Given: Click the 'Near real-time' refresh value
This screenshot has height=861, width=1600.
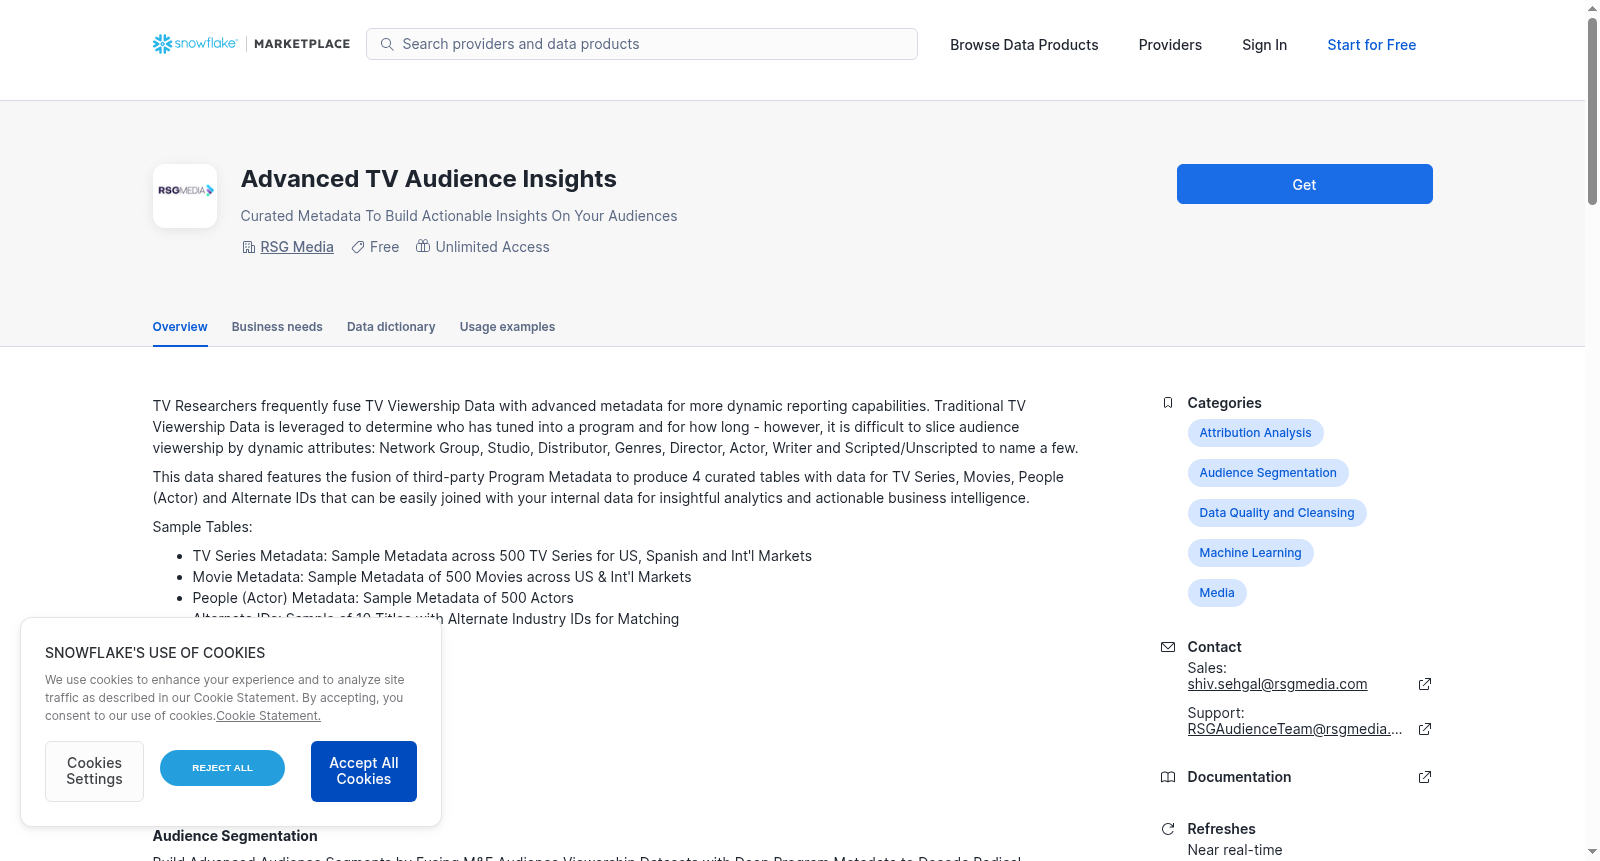Looking at the screenshot, I should tap(1234, 850).
